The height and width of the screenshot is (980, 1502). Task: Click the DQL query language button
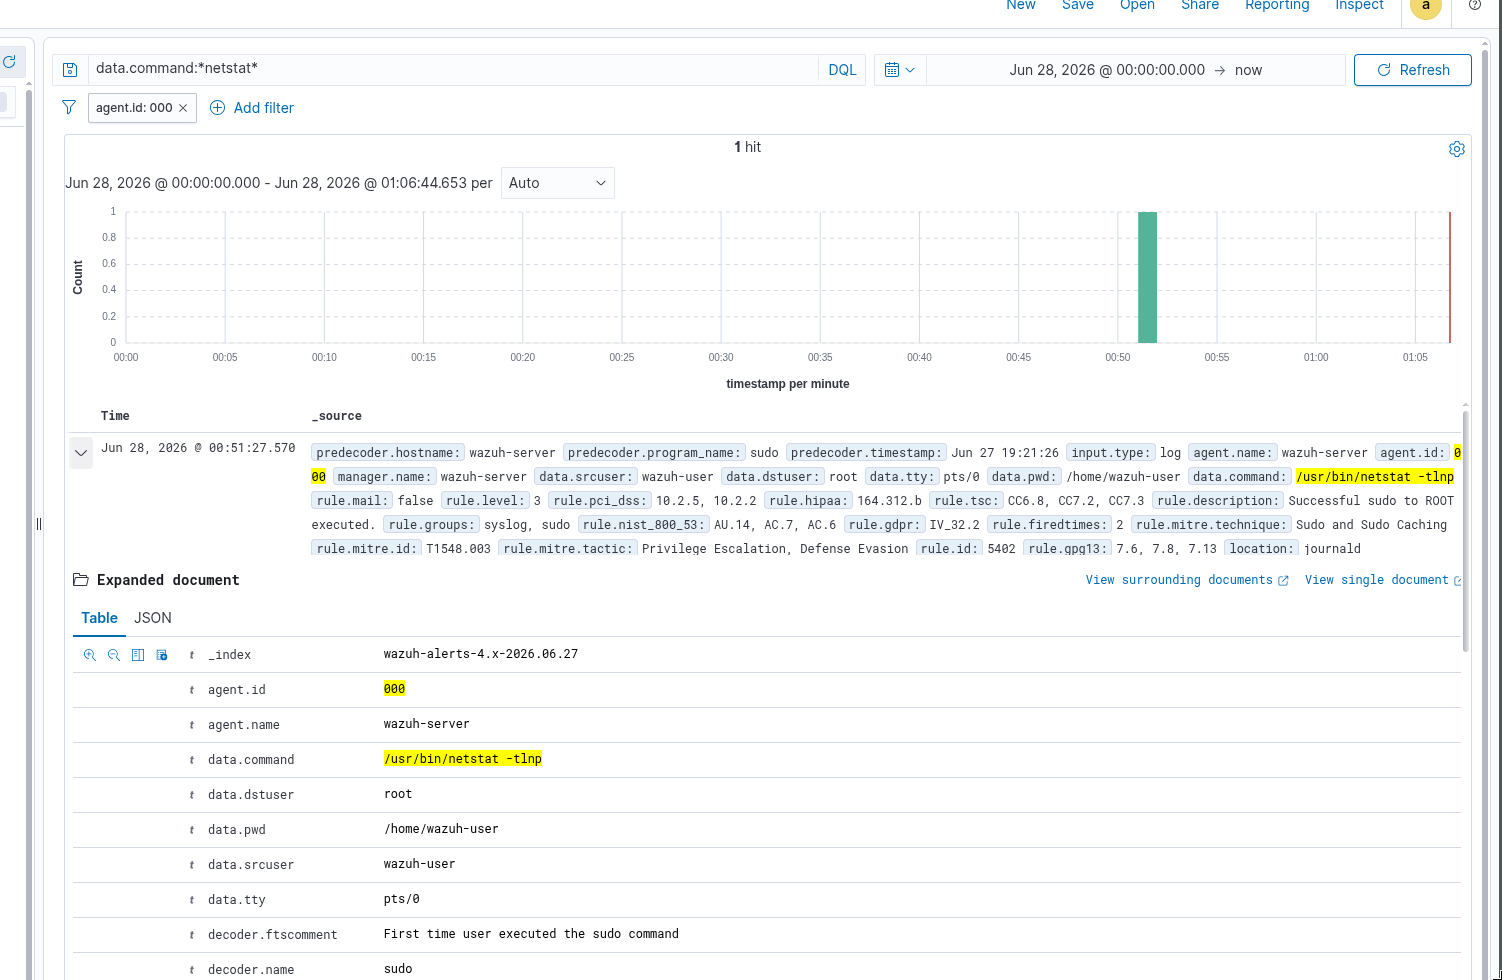coord(842,70)
